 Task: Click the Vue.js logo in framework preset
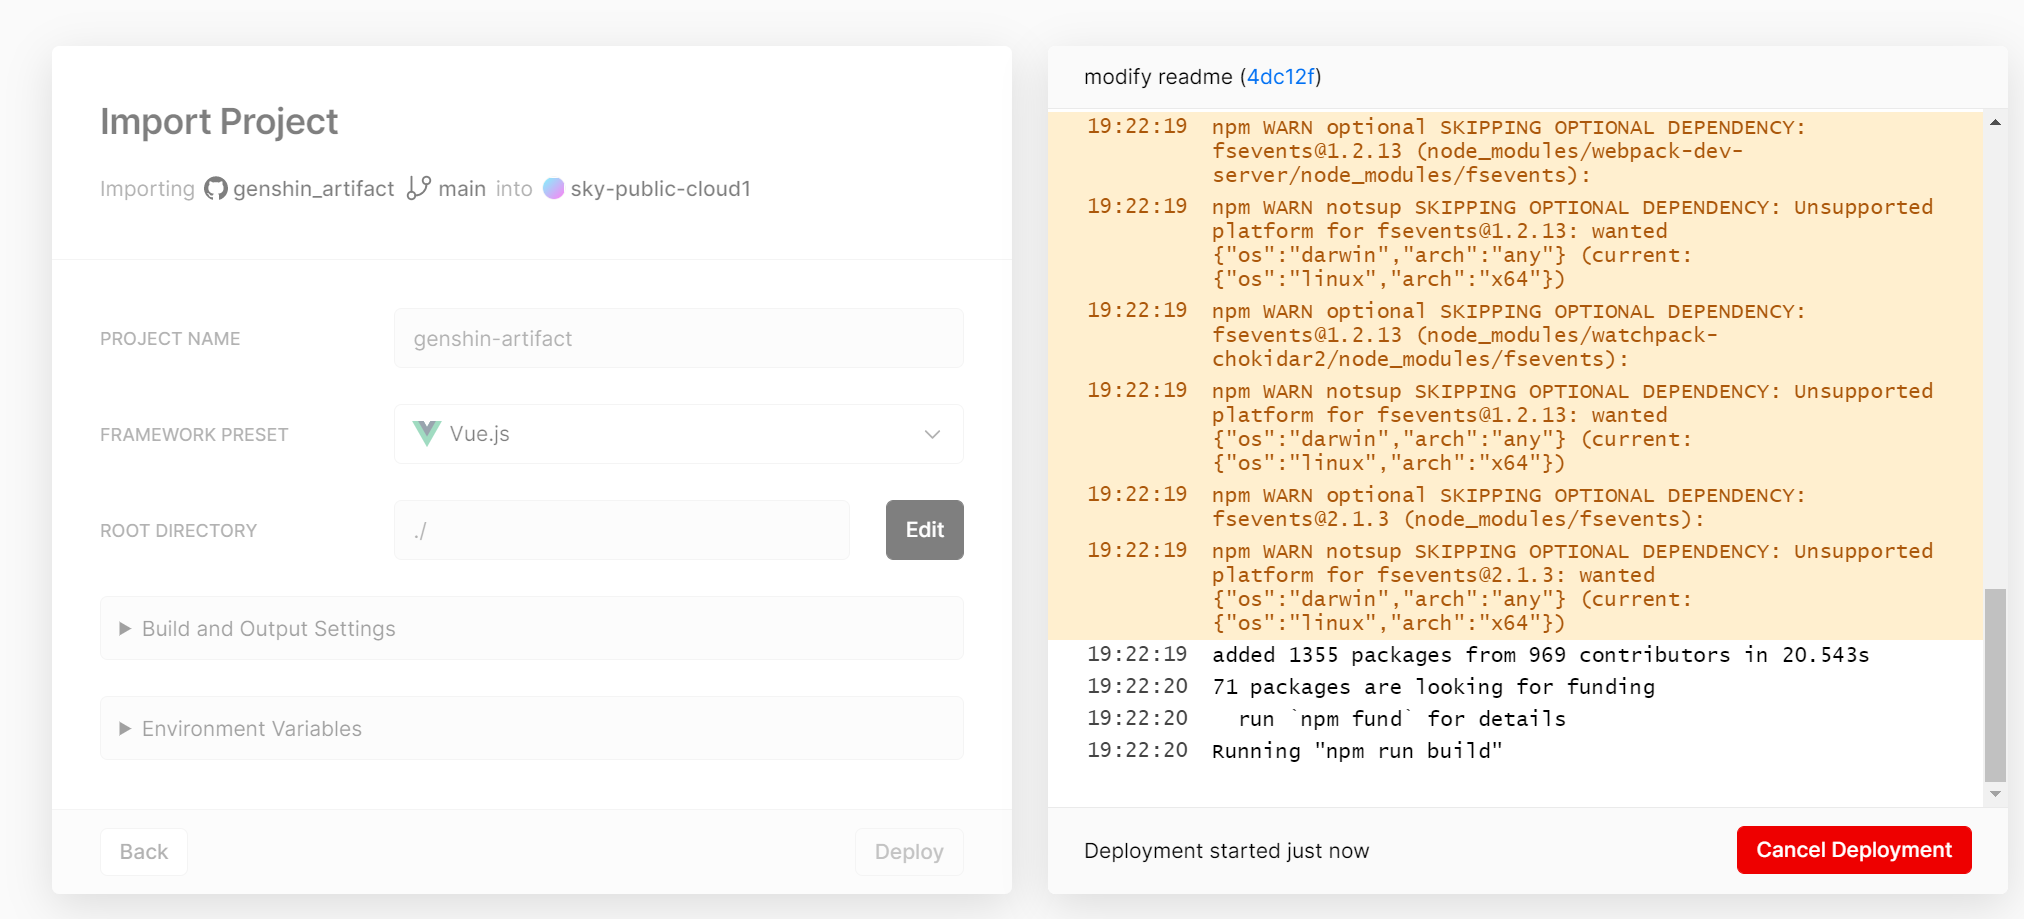427,433
